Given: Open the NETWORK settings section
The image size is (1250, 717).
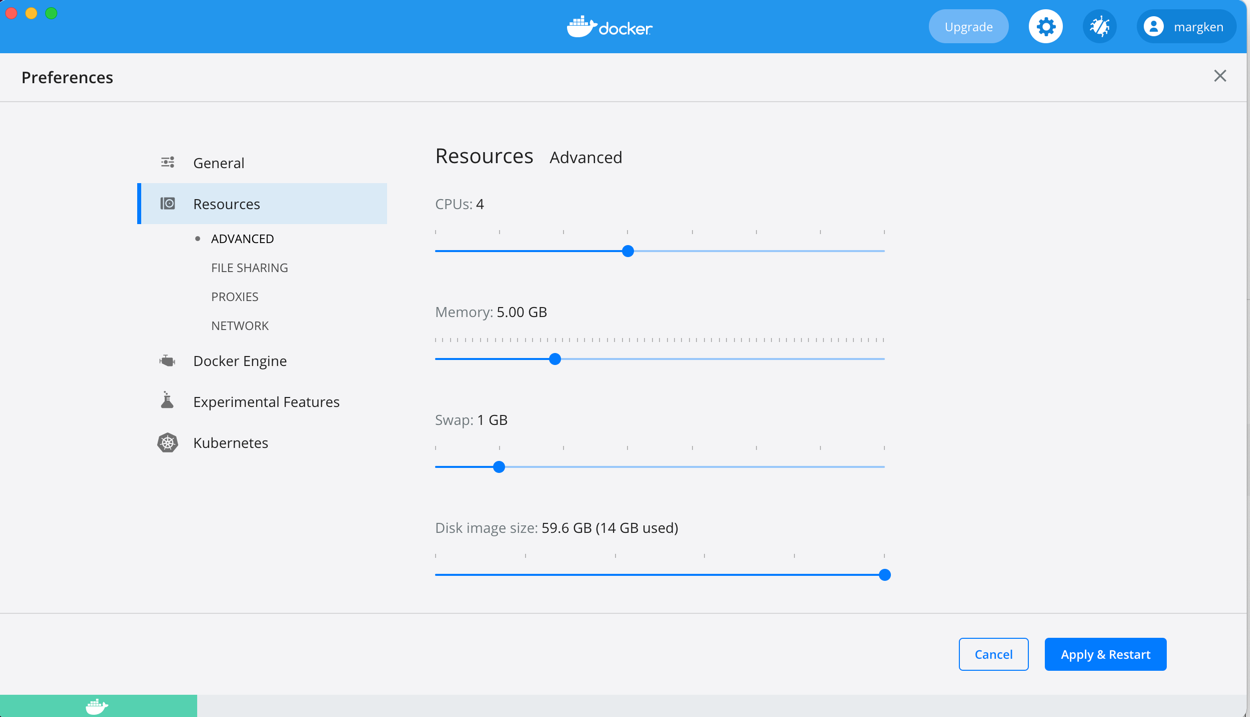Looking at the screenshot, I should click(240, 325).
